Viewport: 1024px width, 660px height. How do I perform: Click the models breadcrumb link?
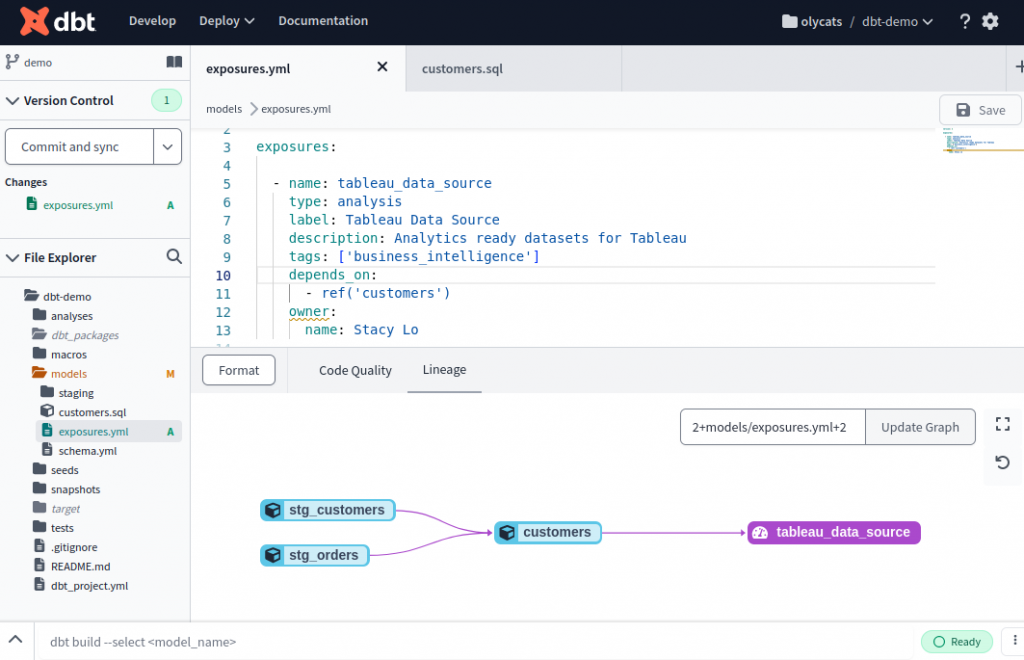(x=224, y=109)
